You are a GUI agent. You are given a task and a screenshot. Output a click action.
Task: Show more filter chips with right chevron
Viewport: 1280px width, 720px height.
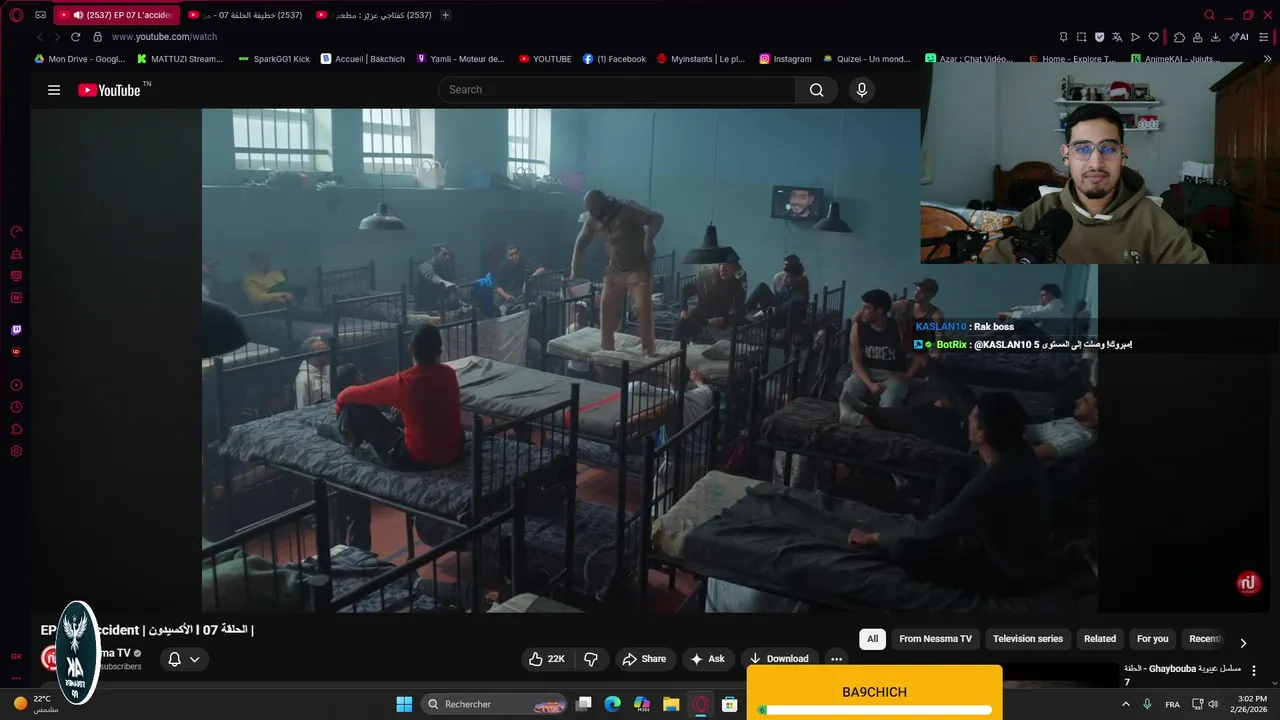coord(1243,643)
